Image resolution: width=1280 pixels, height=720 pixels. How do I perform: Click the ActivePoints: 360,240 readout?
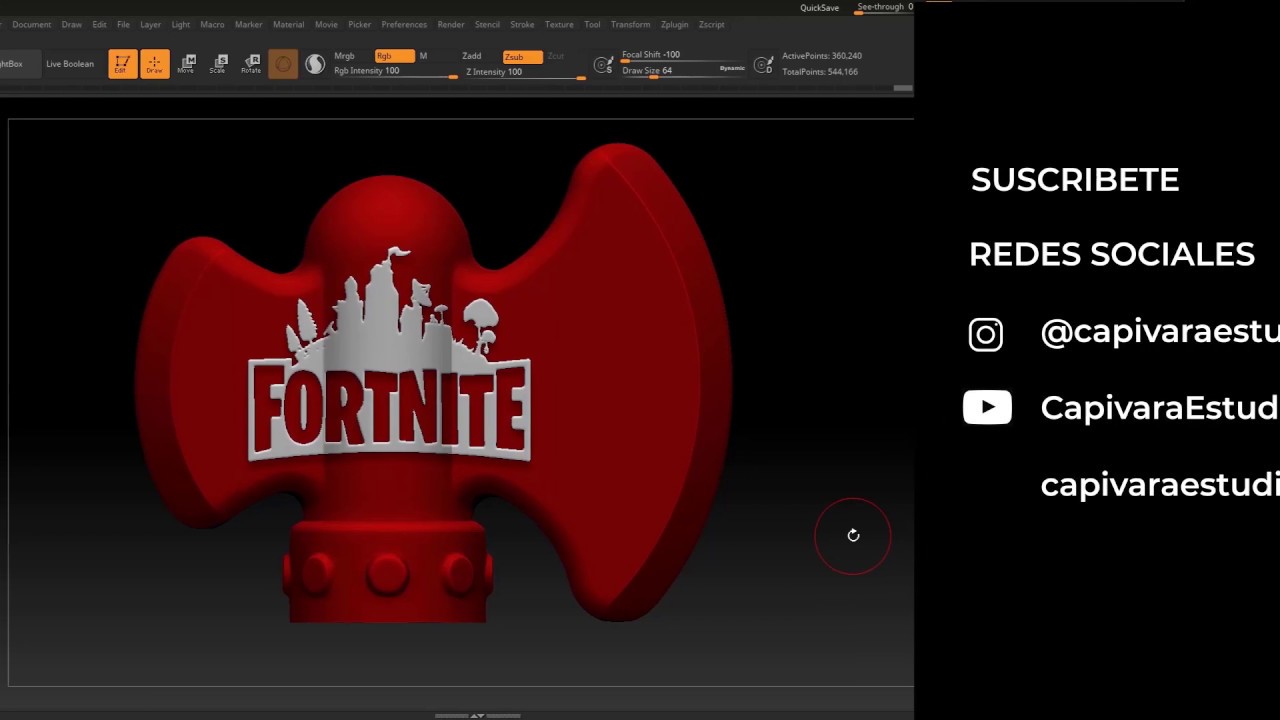[x=822, y=56]
